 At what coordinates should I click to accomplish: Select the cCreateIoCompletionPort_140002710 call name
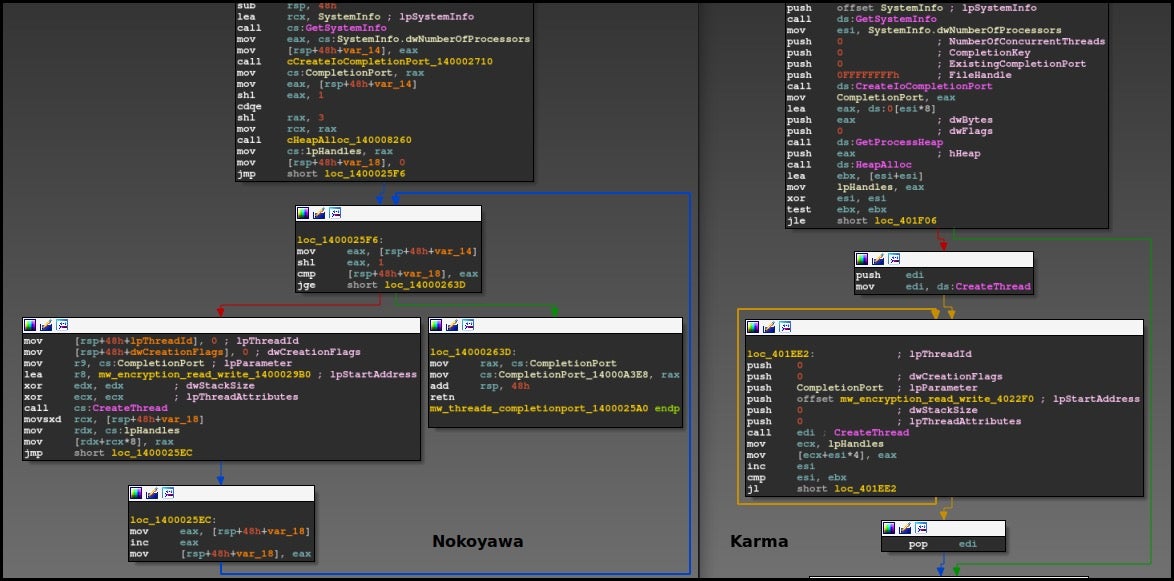tap(389, 62)
